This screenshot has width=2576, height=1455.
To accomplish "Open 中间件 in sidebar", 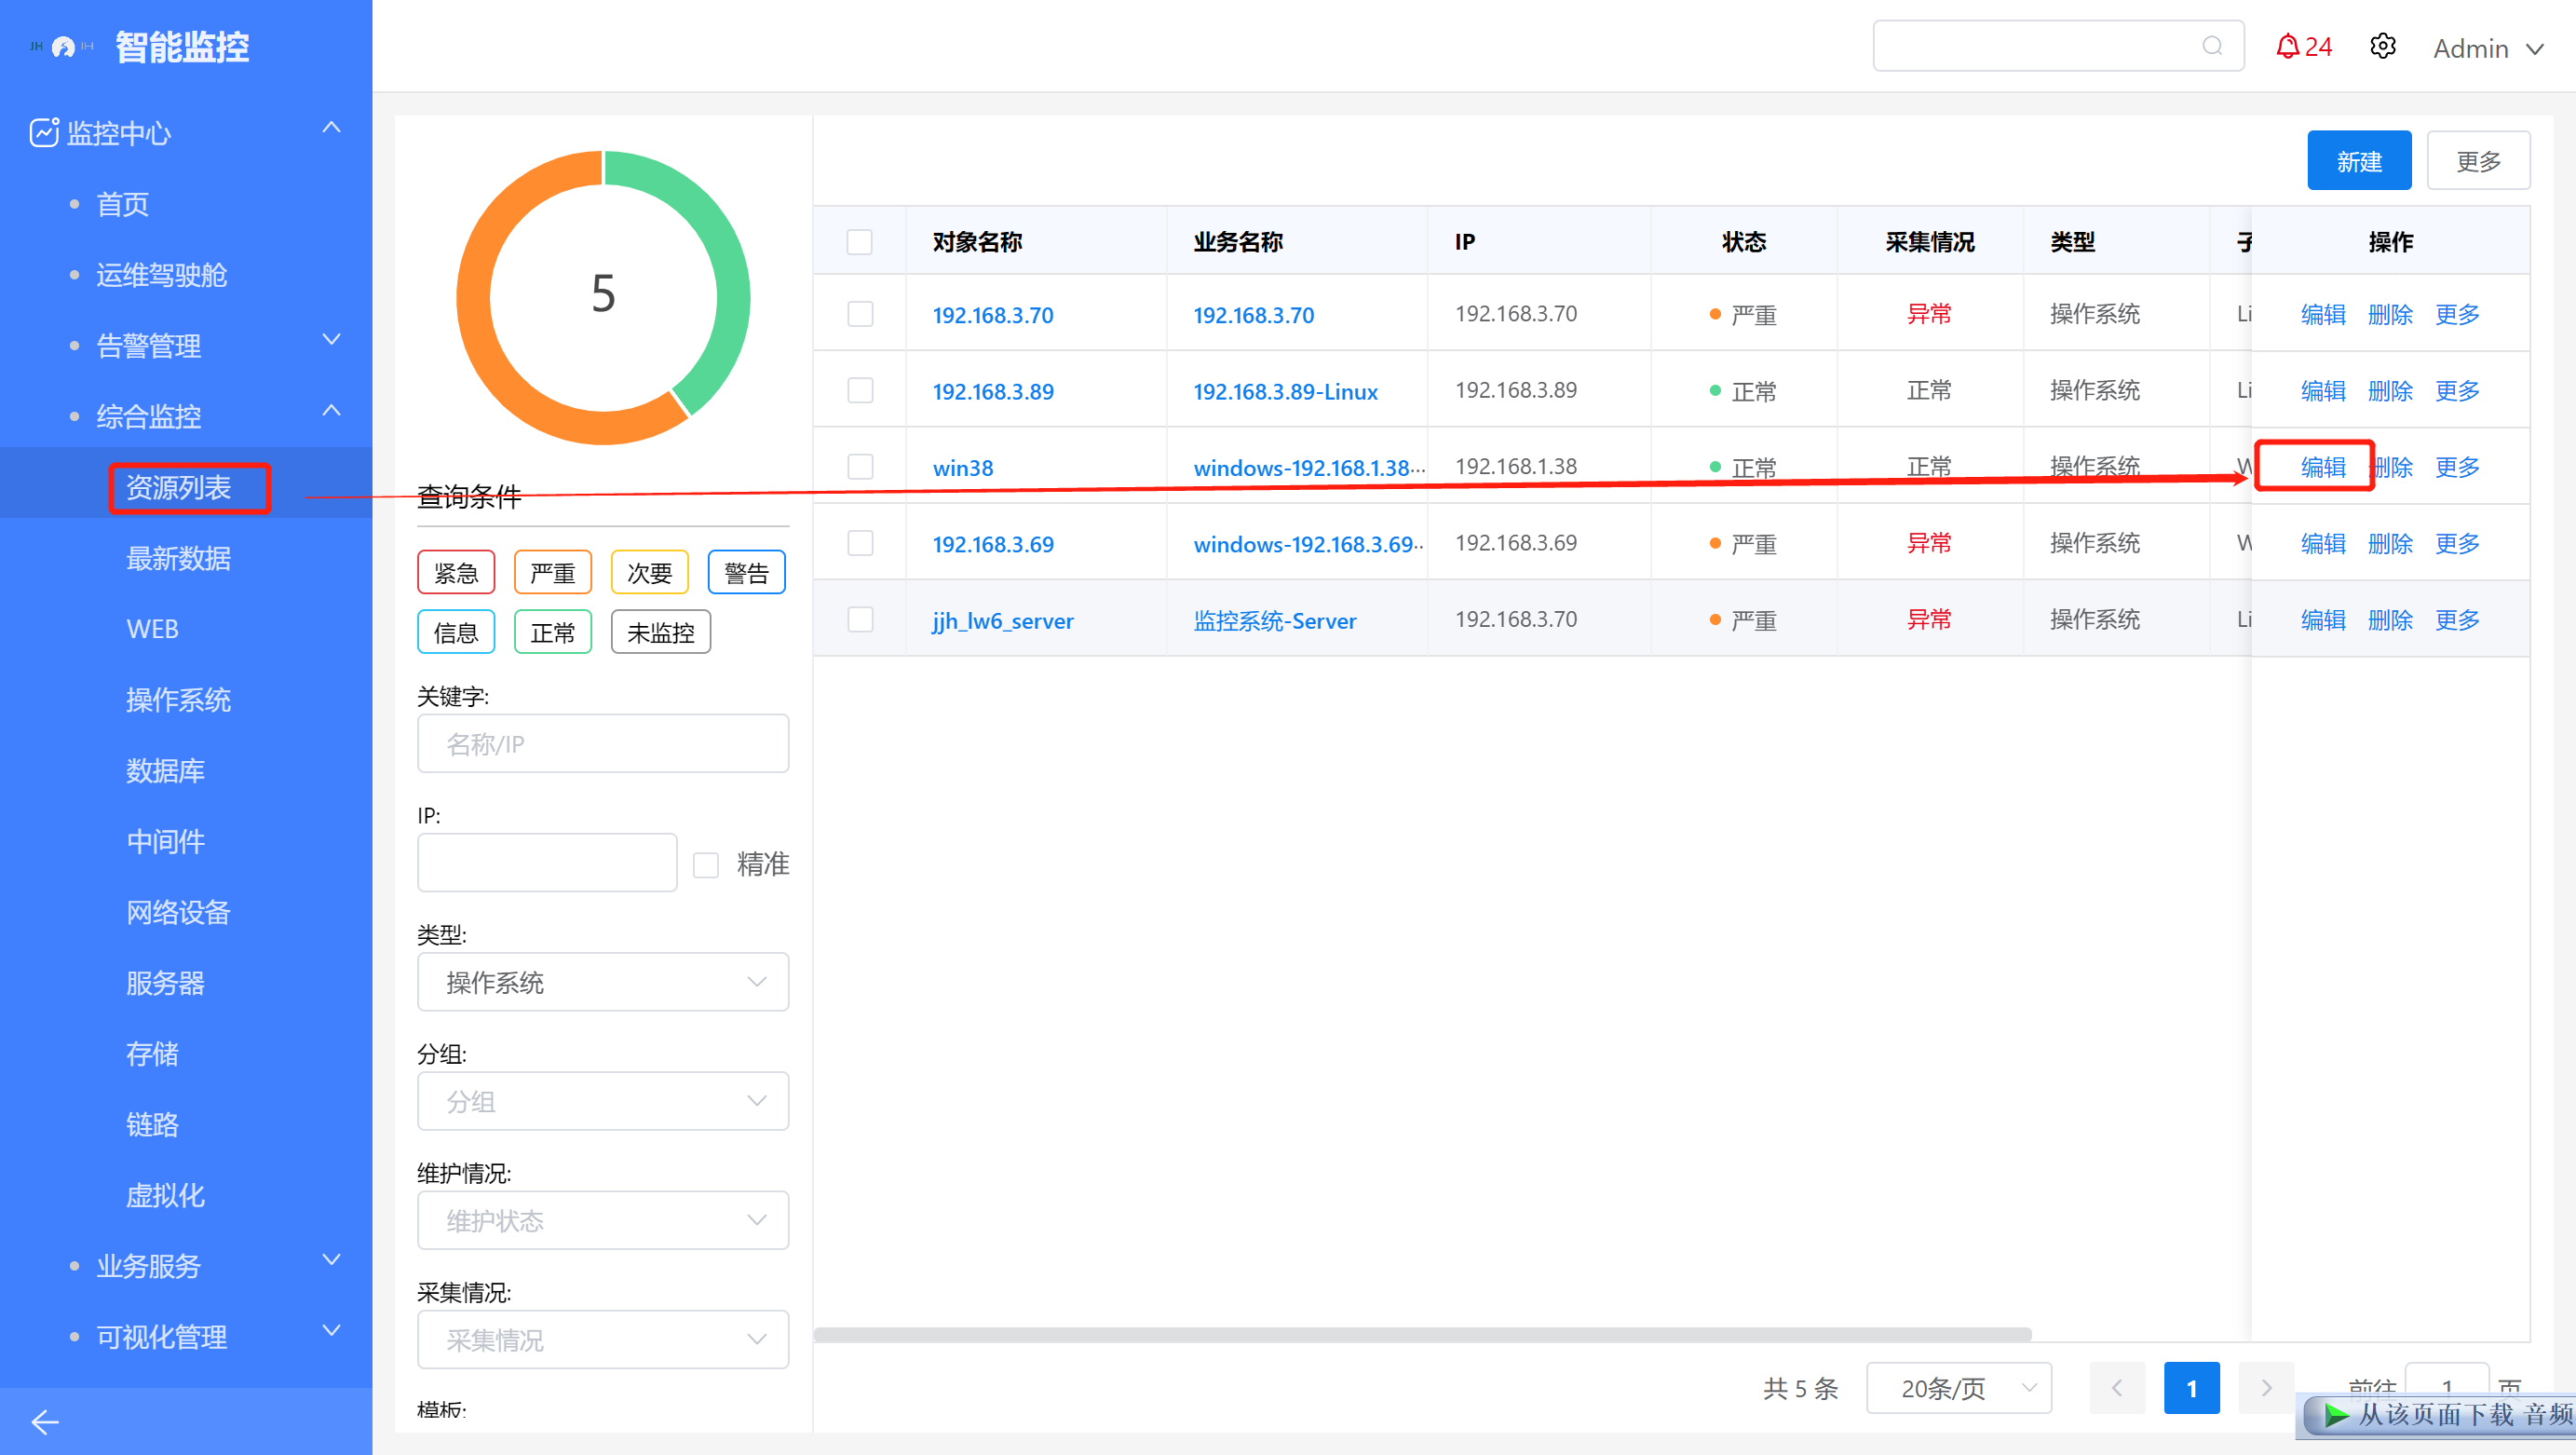I will coord(165,841).
